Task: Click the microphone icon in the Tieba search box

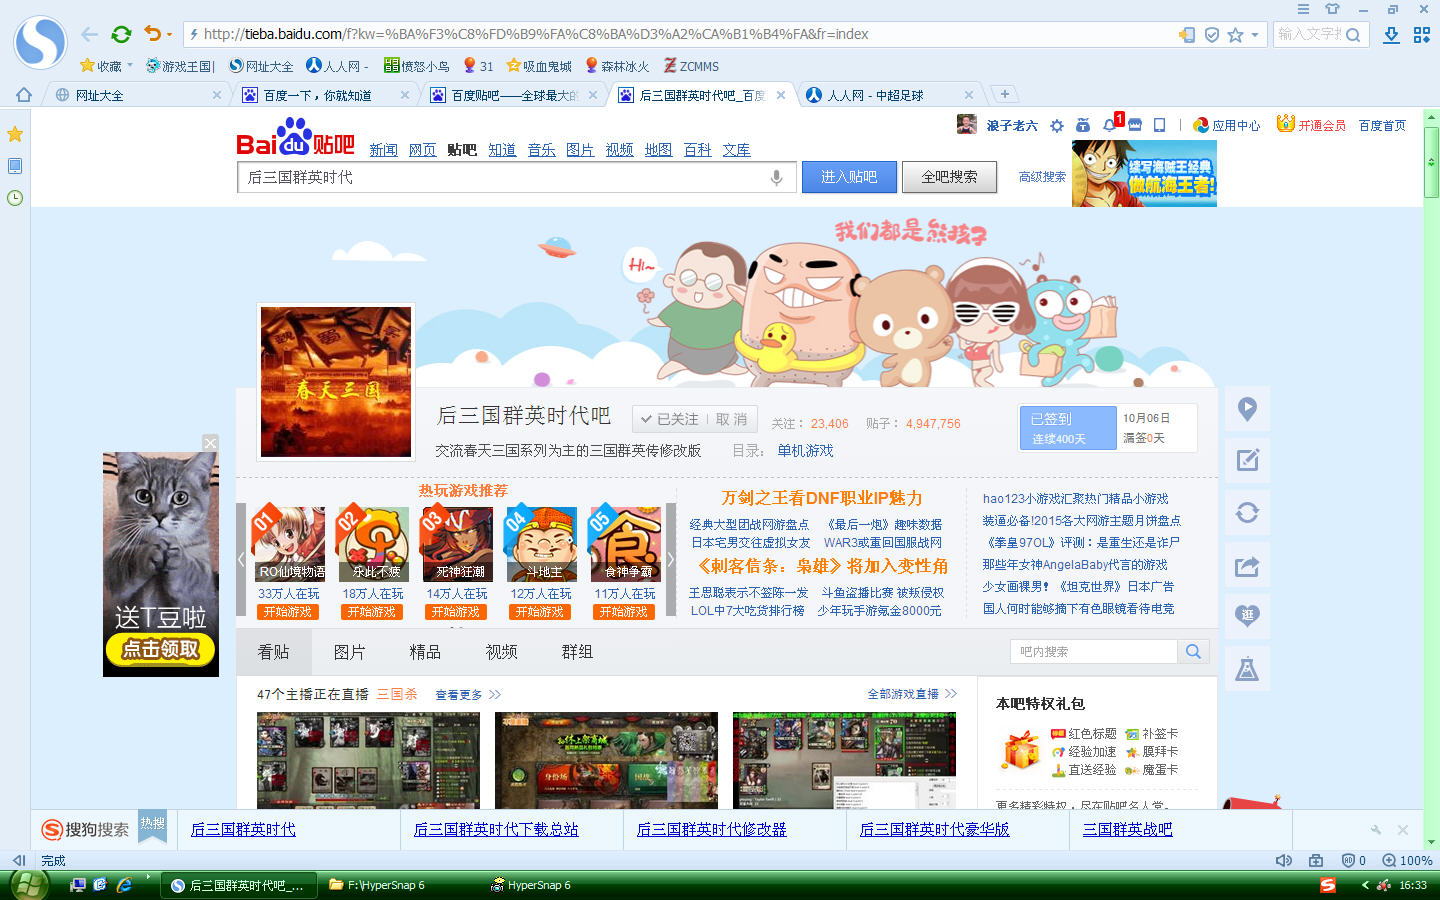Action: point(776,178)
